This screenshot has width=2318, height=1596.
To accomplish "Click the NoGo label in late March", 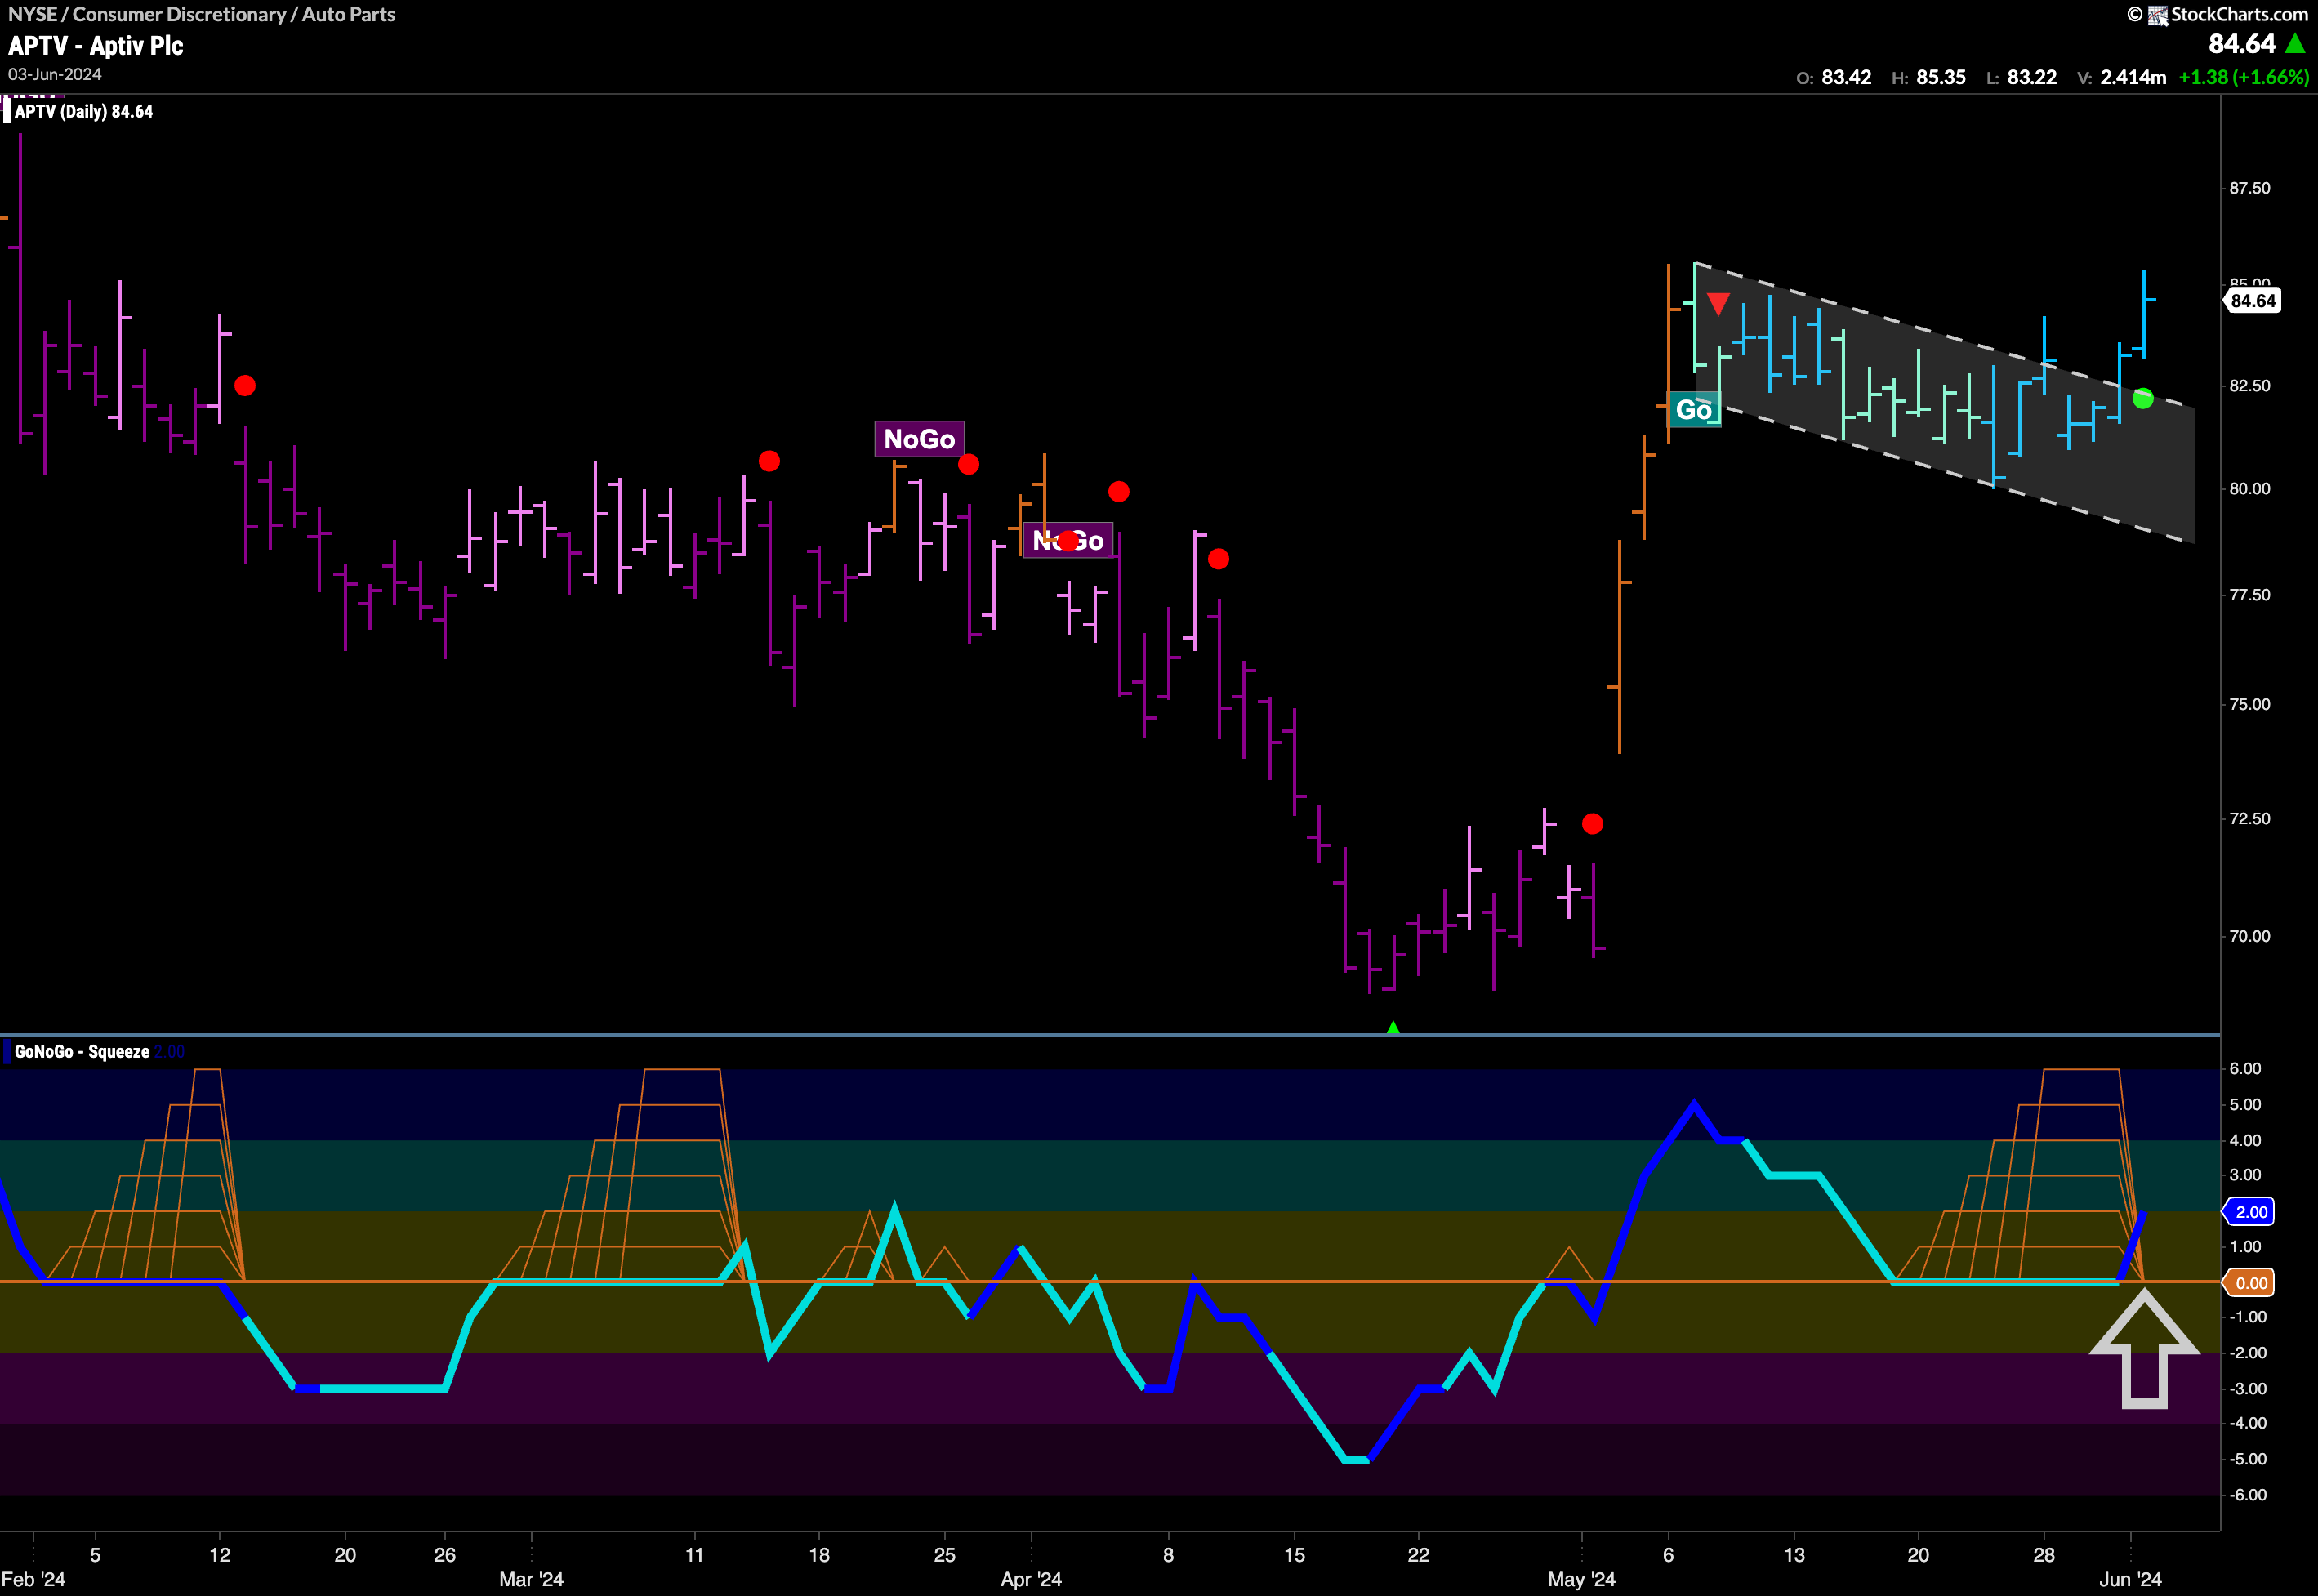I will (919, 439).
